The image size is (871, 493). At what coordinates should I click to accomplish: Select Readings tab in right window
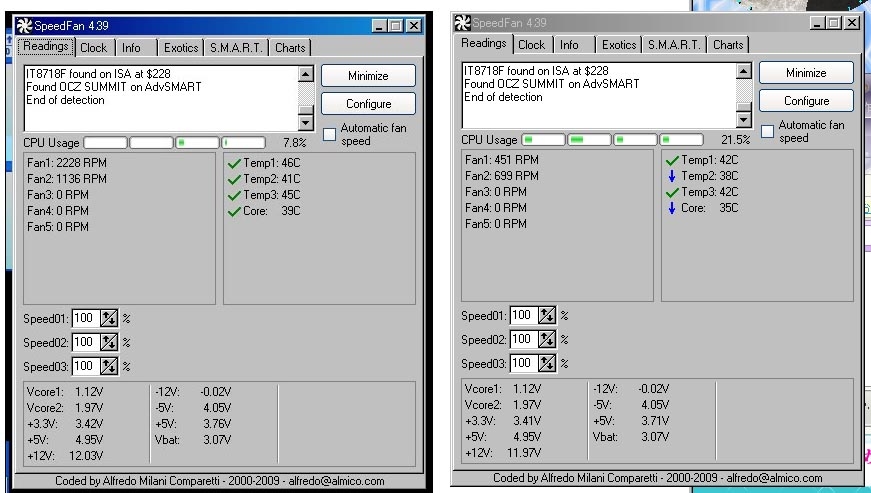point(484,43)
